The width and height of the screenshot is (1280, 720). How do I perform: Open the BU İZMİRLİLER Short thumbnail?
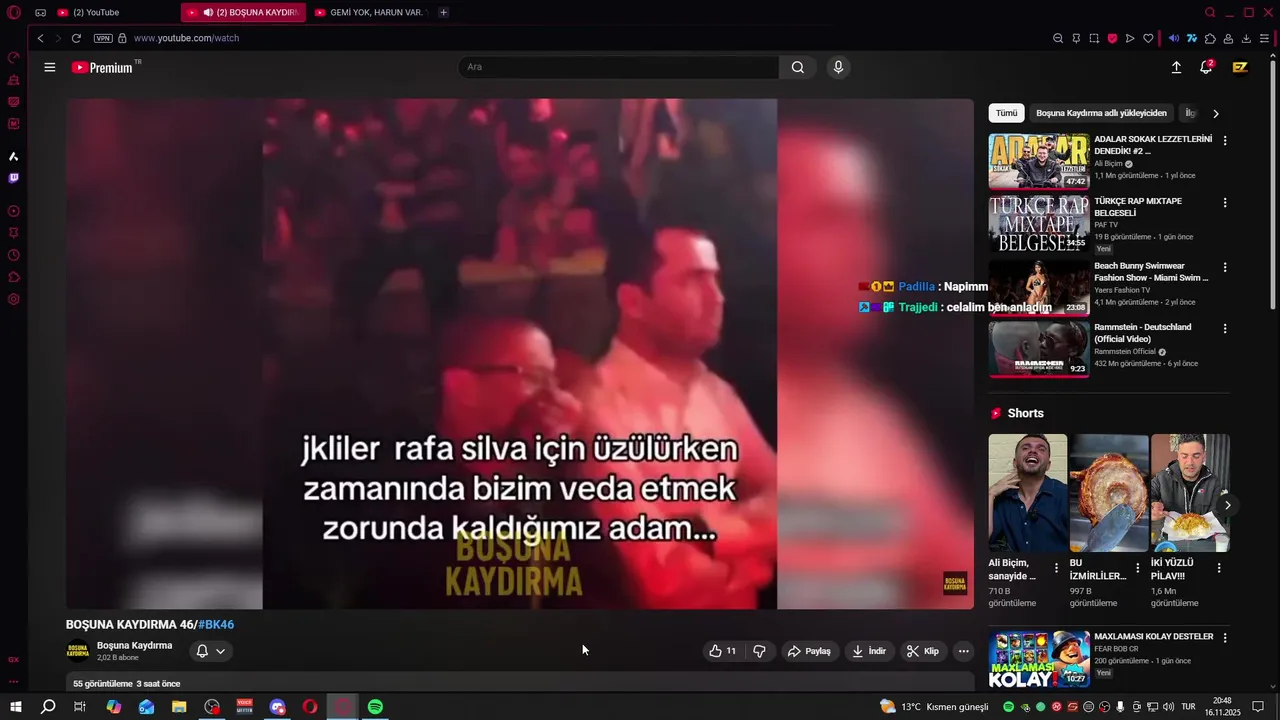pos(1109,493)
